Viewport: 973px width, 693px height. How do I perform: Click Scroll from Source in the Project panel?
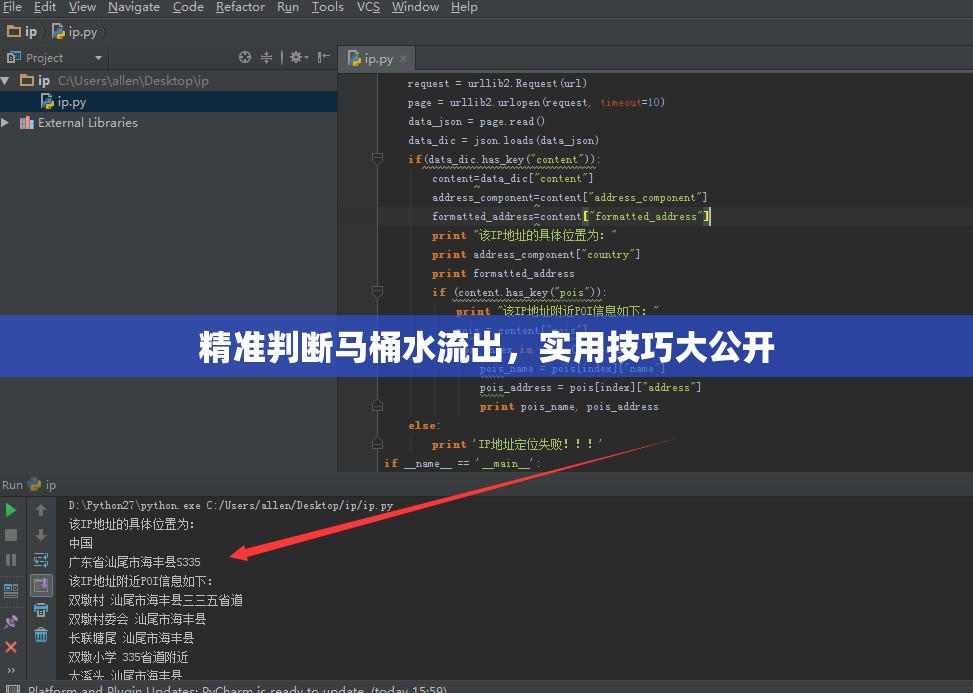pos(245,58)
